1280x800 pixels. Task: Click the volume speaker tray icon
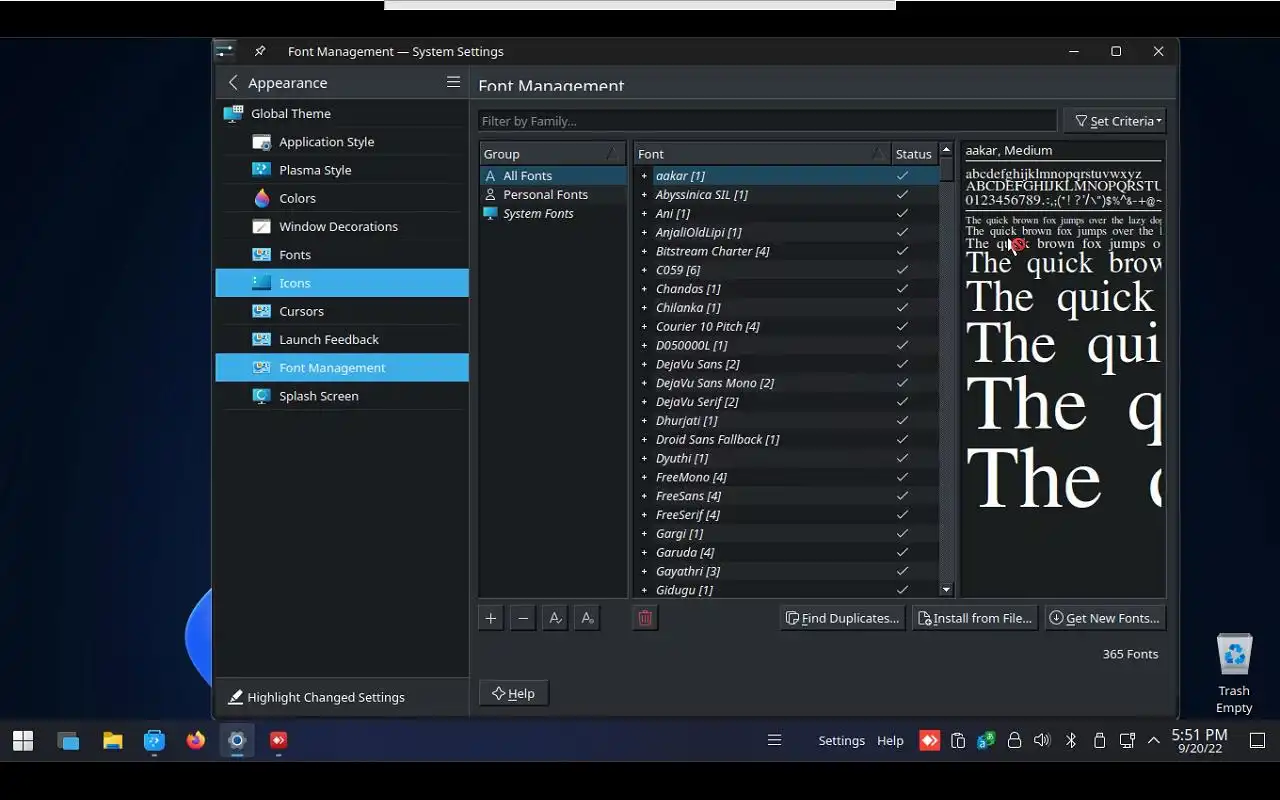pos(1042,741)
